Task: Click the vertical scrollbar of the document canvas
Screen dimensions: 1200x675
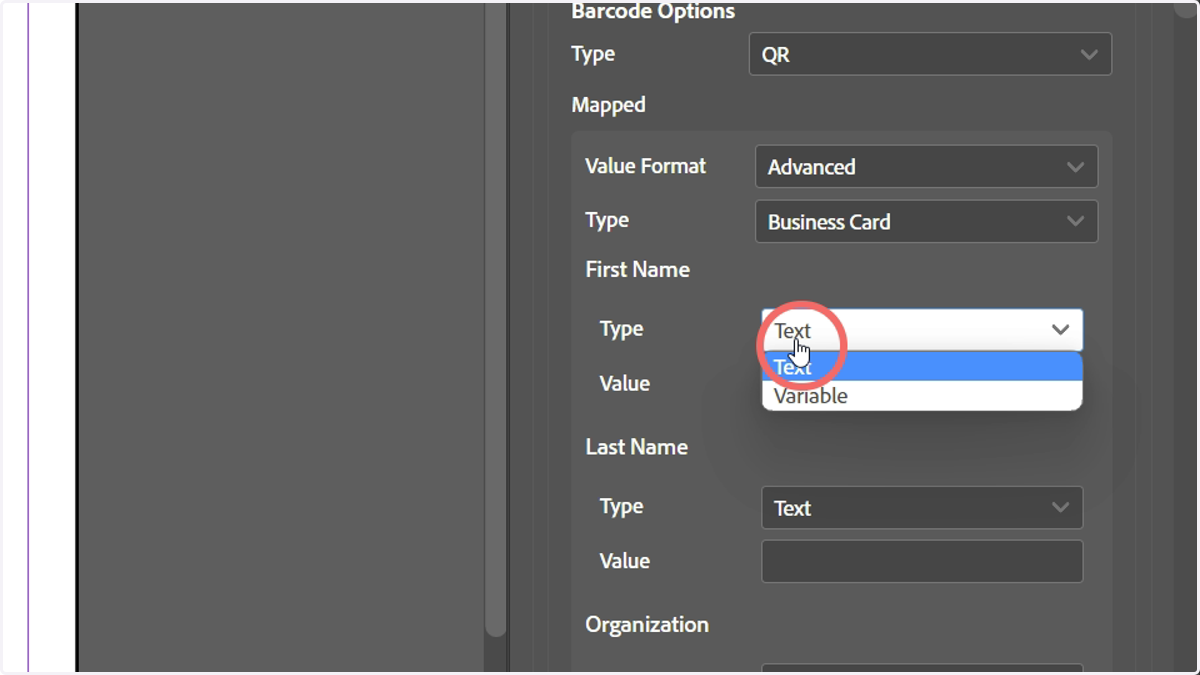Action: point(495,320)
